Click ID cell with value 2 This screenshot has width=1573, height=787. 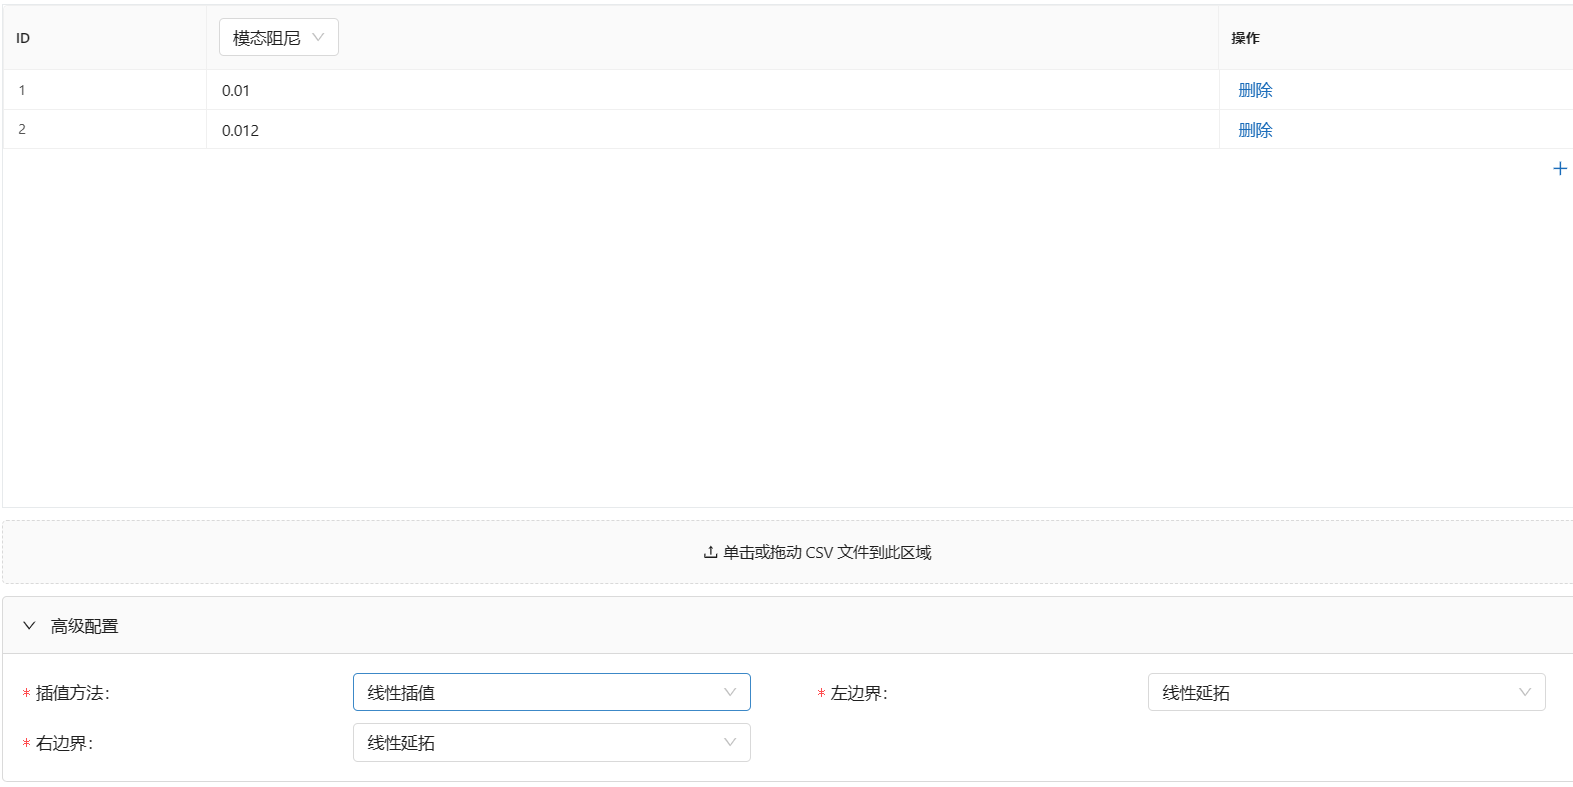(104, 130)
